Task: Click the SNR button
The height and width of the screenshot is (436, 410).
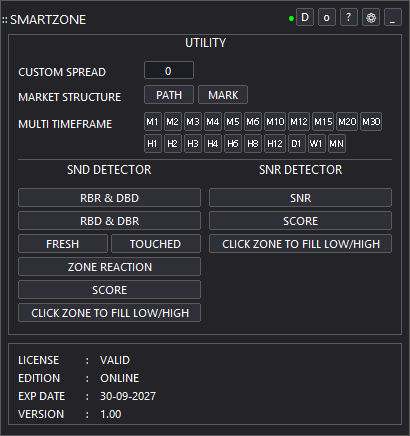Action: coord(300,198)
